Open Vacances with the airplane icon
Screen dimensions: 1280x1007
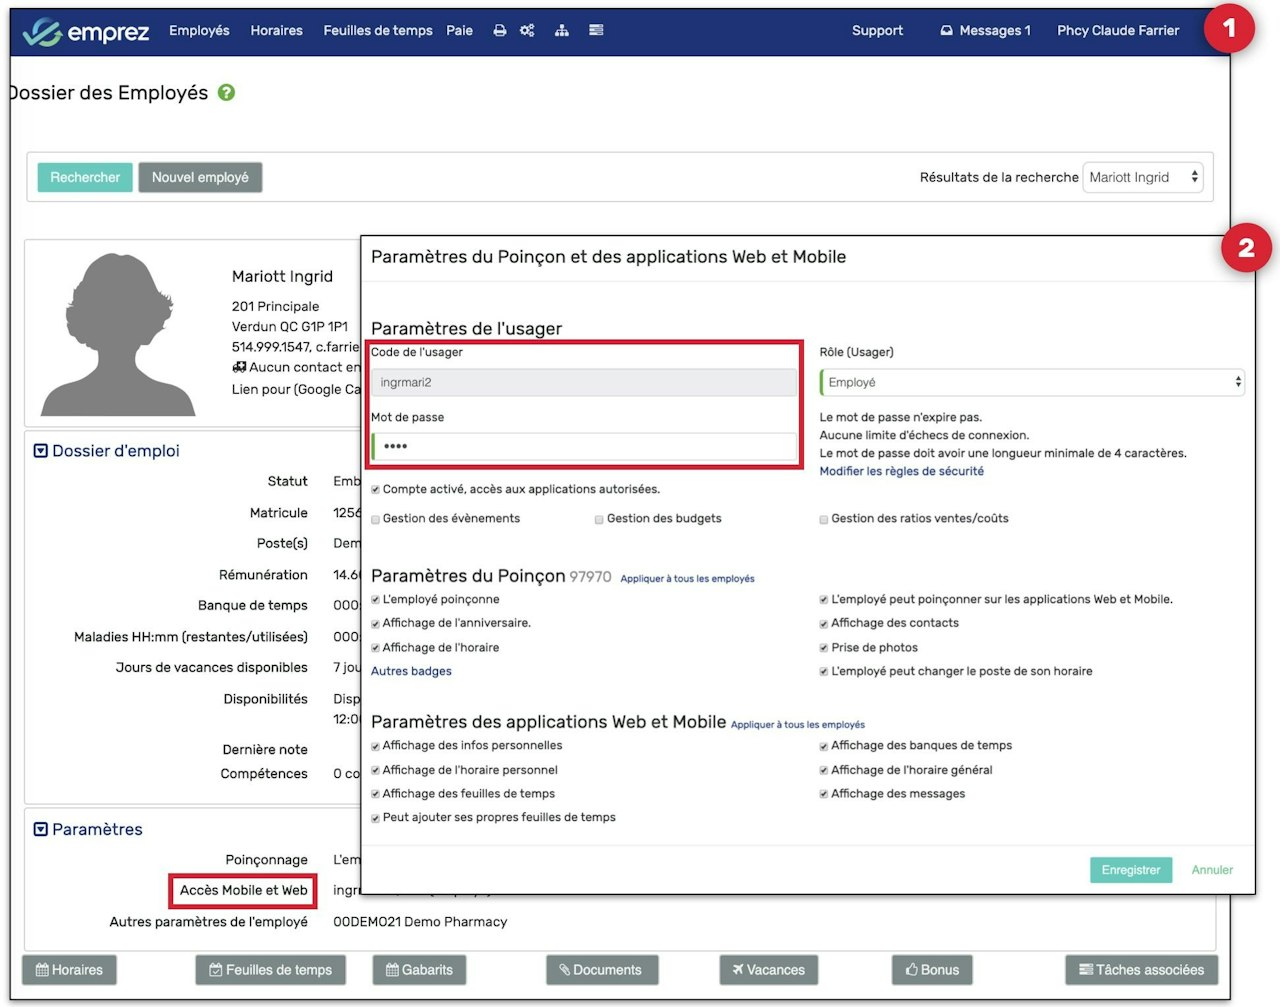768,970
